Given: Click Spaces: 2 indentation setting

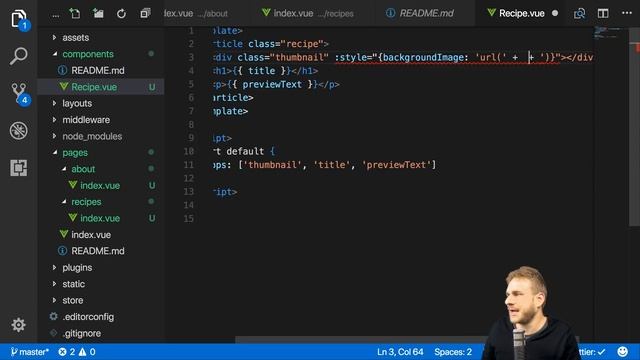Looking at the screenshot, I should 453,351.
